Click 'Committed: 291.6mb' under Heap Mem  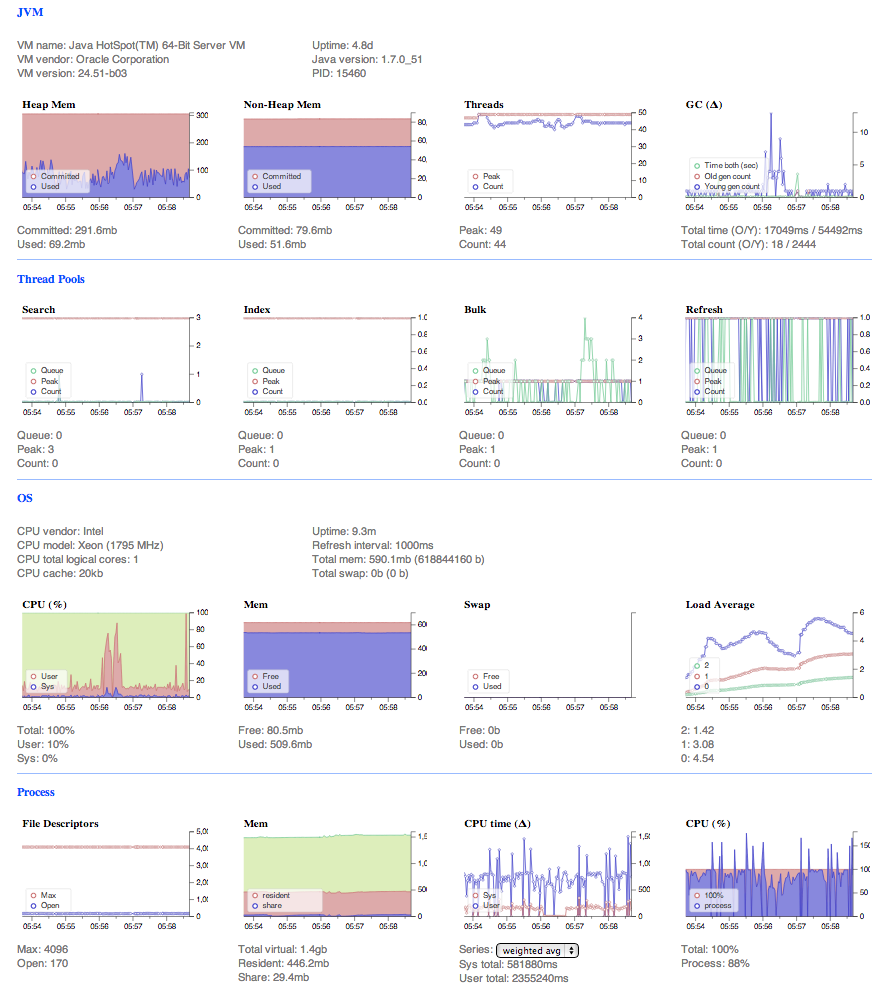point(67,230)
